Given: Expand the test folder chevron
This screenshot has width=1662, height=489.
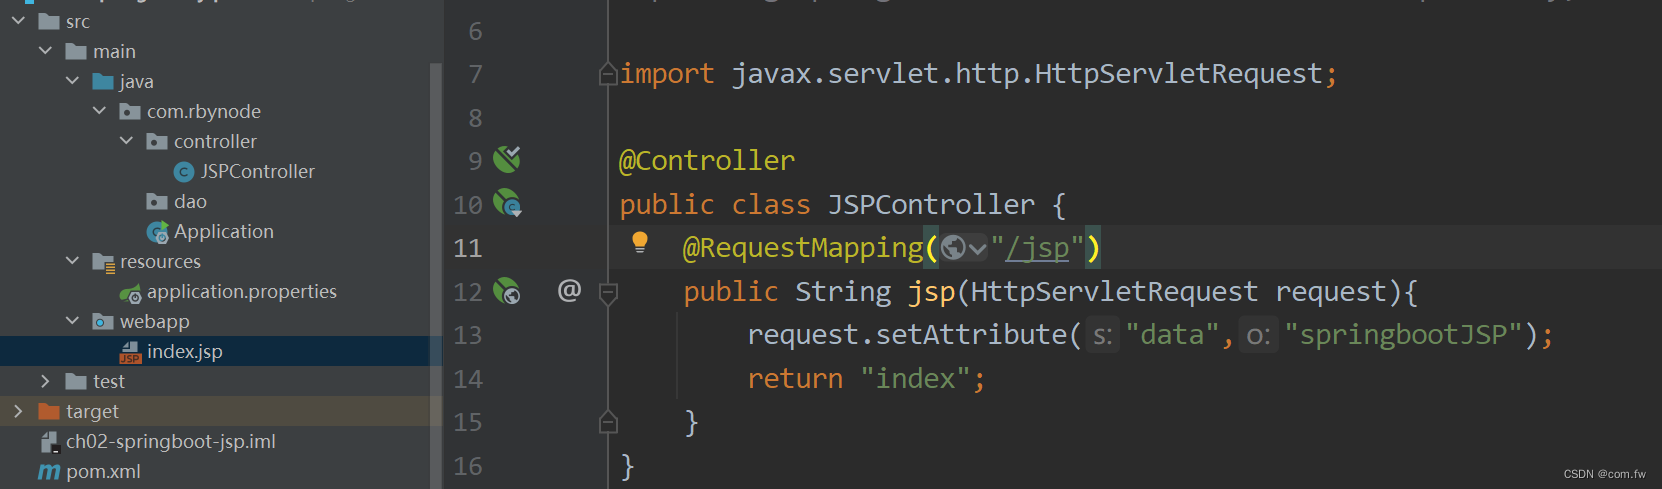Looking at the screenshot, I should (x=45, y=381).
